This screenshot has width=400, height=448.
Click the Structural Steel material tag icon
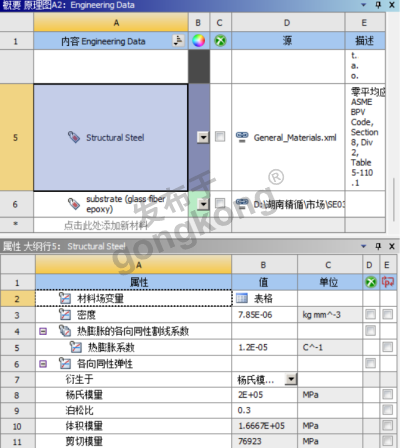74,137
